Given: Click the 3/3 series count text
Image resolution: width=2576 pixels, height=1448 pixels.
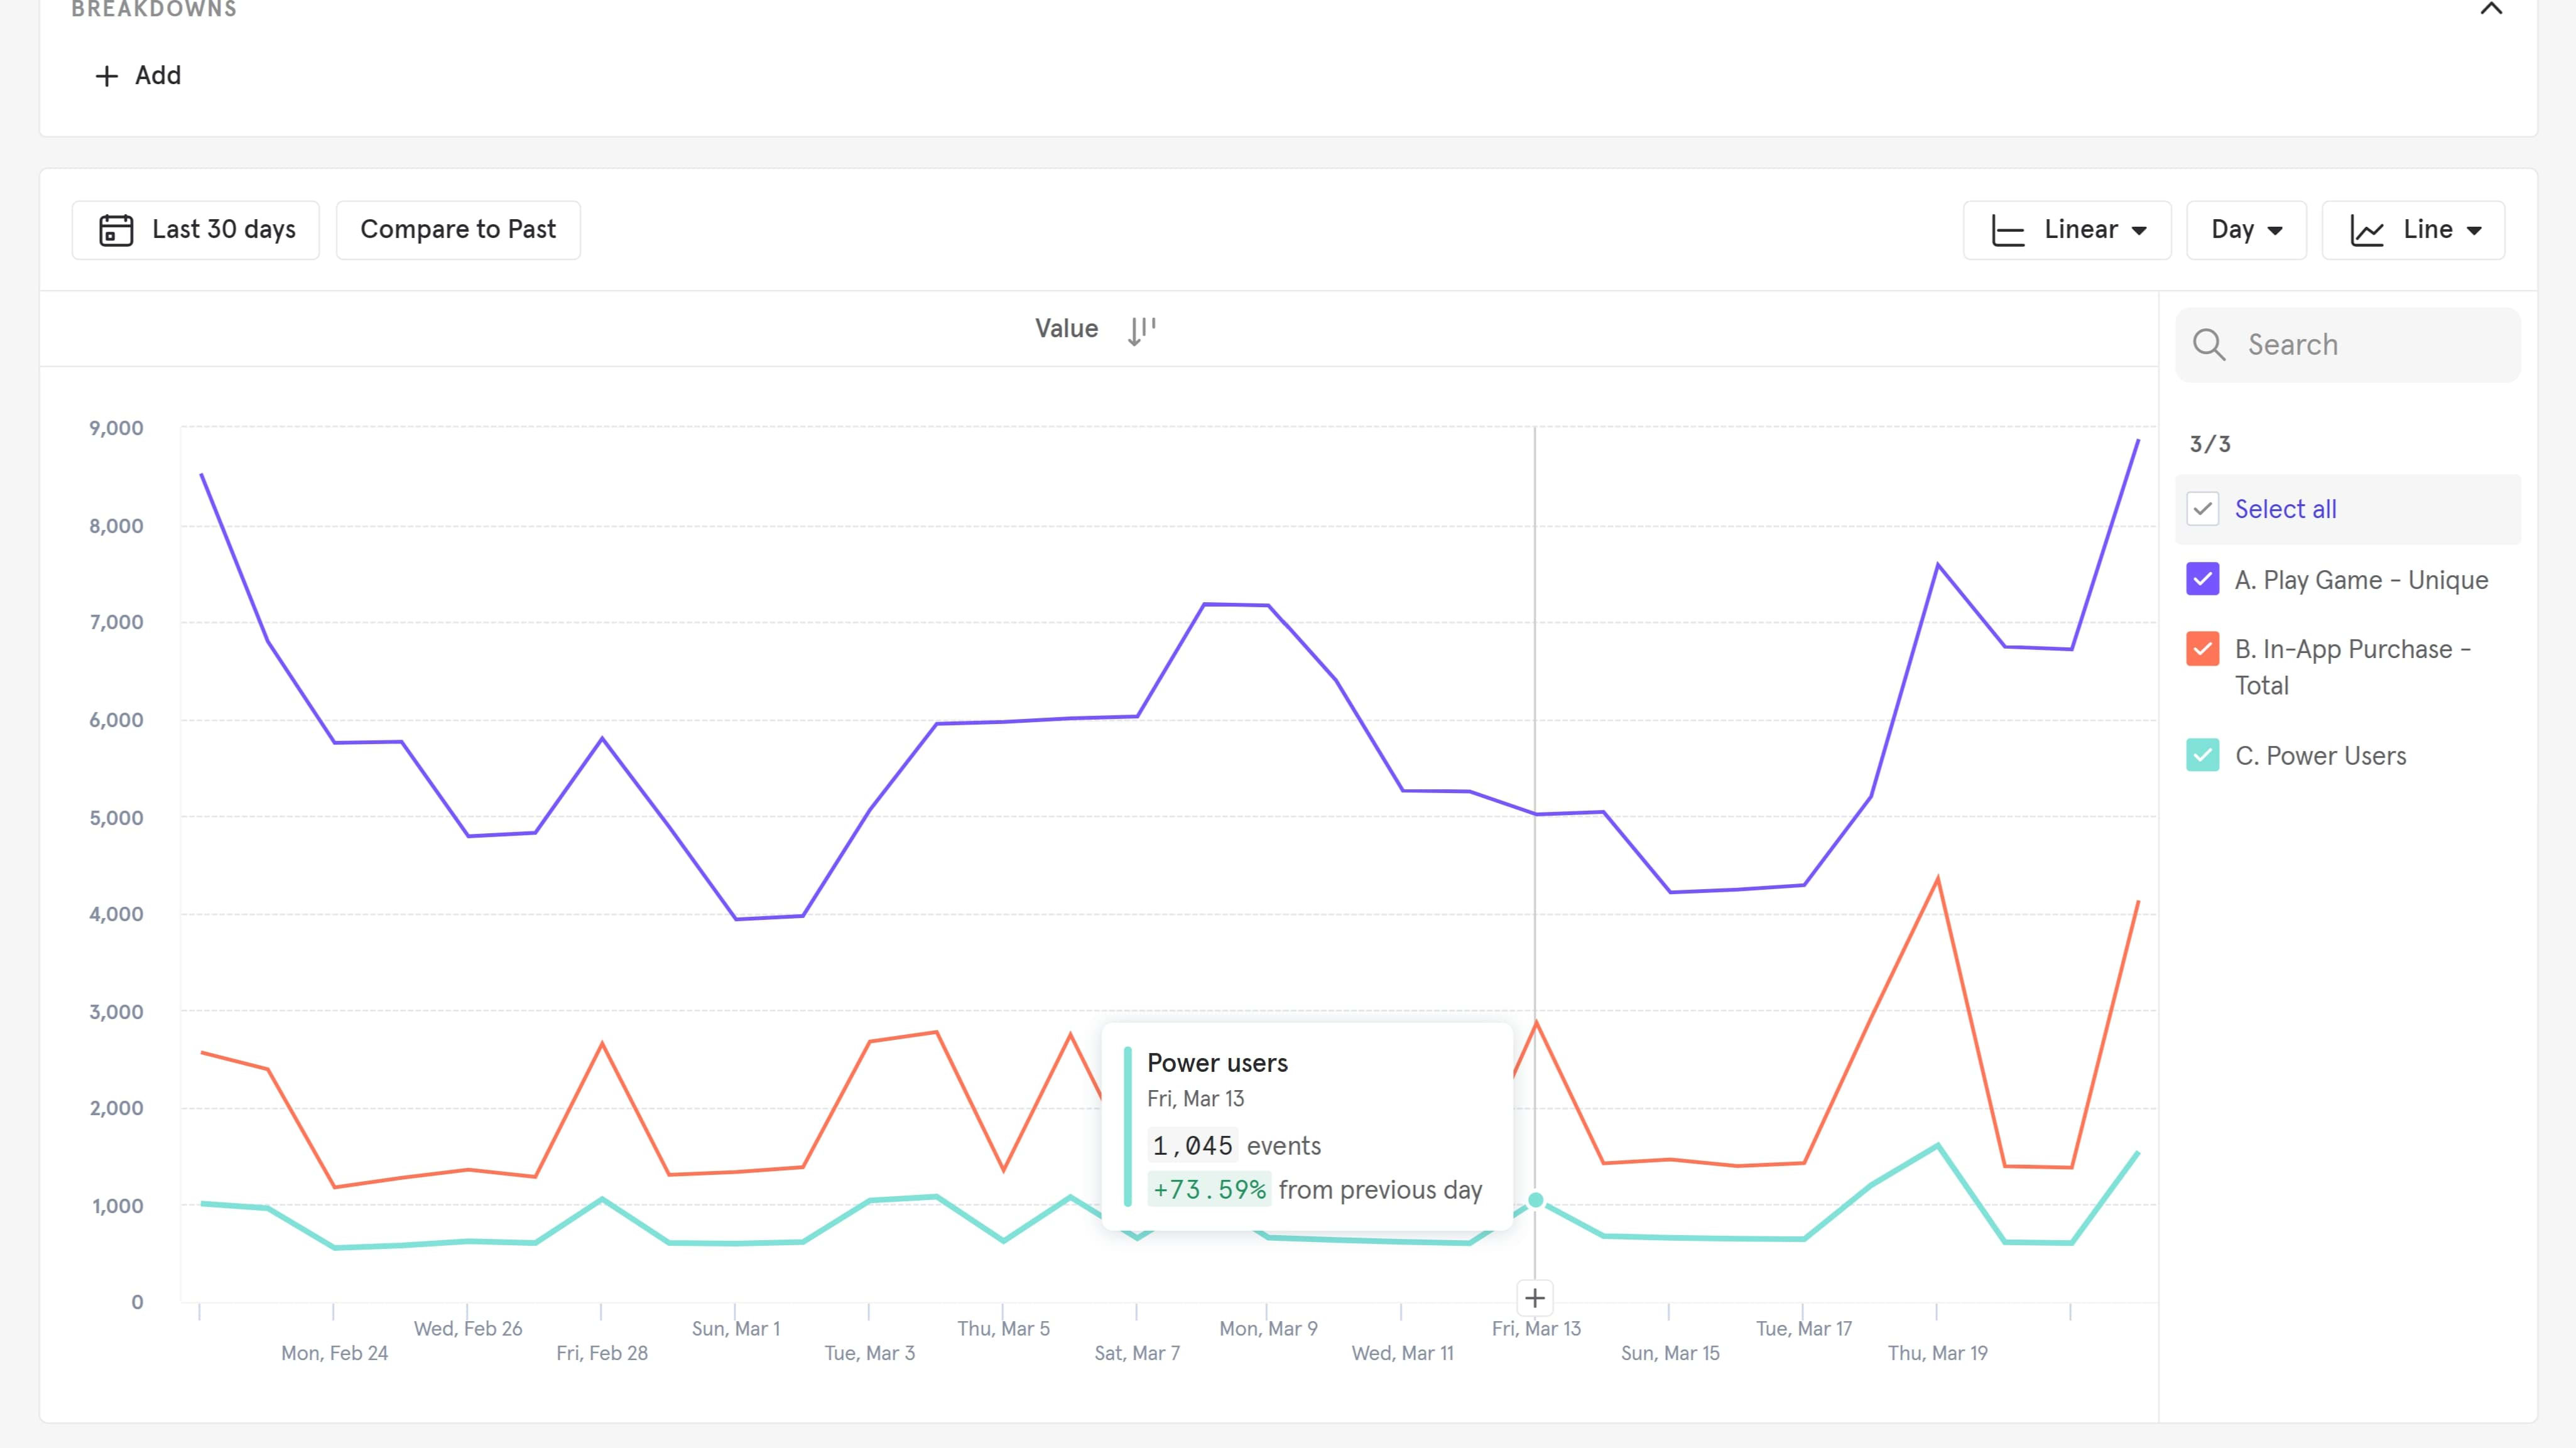Looking at the screenshot, I should 2210,444.
